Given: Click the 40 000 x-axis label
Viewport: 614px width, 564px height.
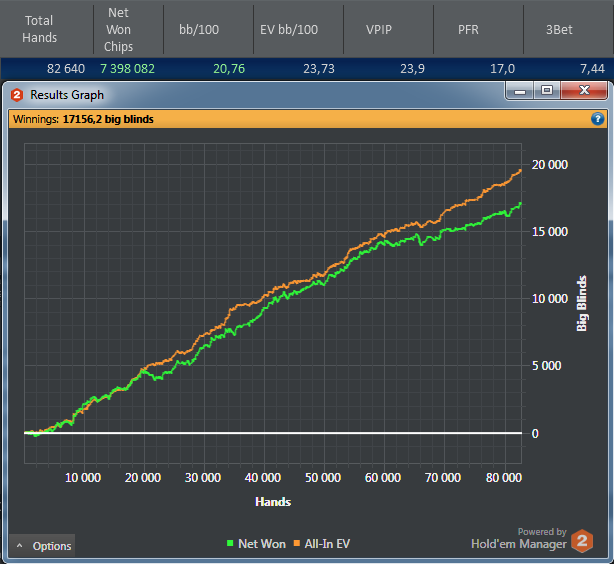Looking at the screenshot, I should [x=263, y=478].
